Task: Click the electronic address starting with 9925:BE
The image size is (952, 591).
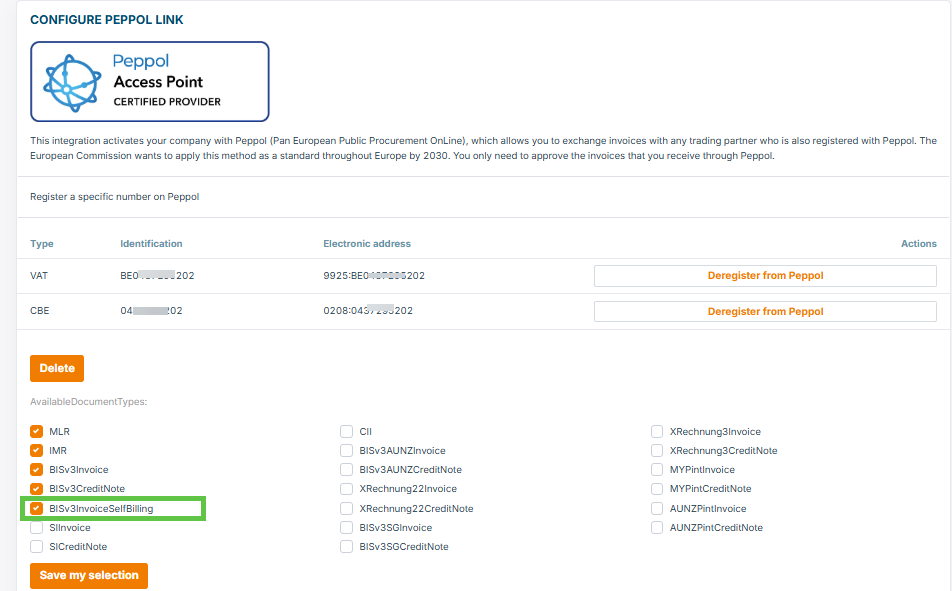Action: tap(374, 276)
